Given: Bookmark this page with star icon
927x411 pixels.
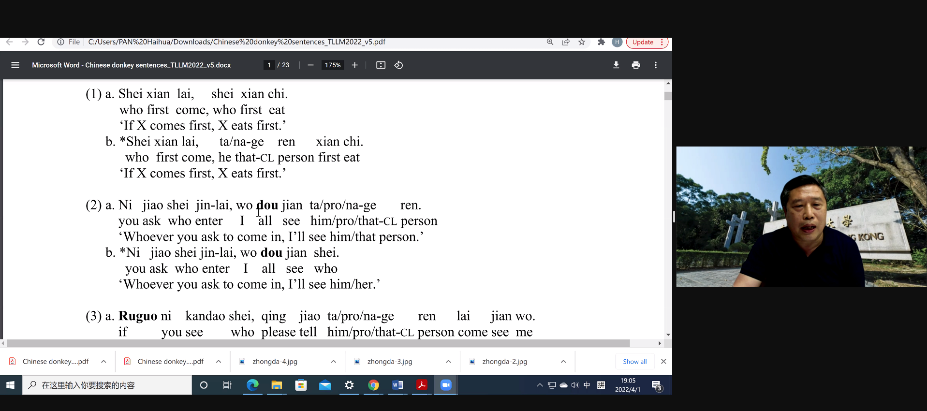Looking at the screenshot, I should click(583, 42).
